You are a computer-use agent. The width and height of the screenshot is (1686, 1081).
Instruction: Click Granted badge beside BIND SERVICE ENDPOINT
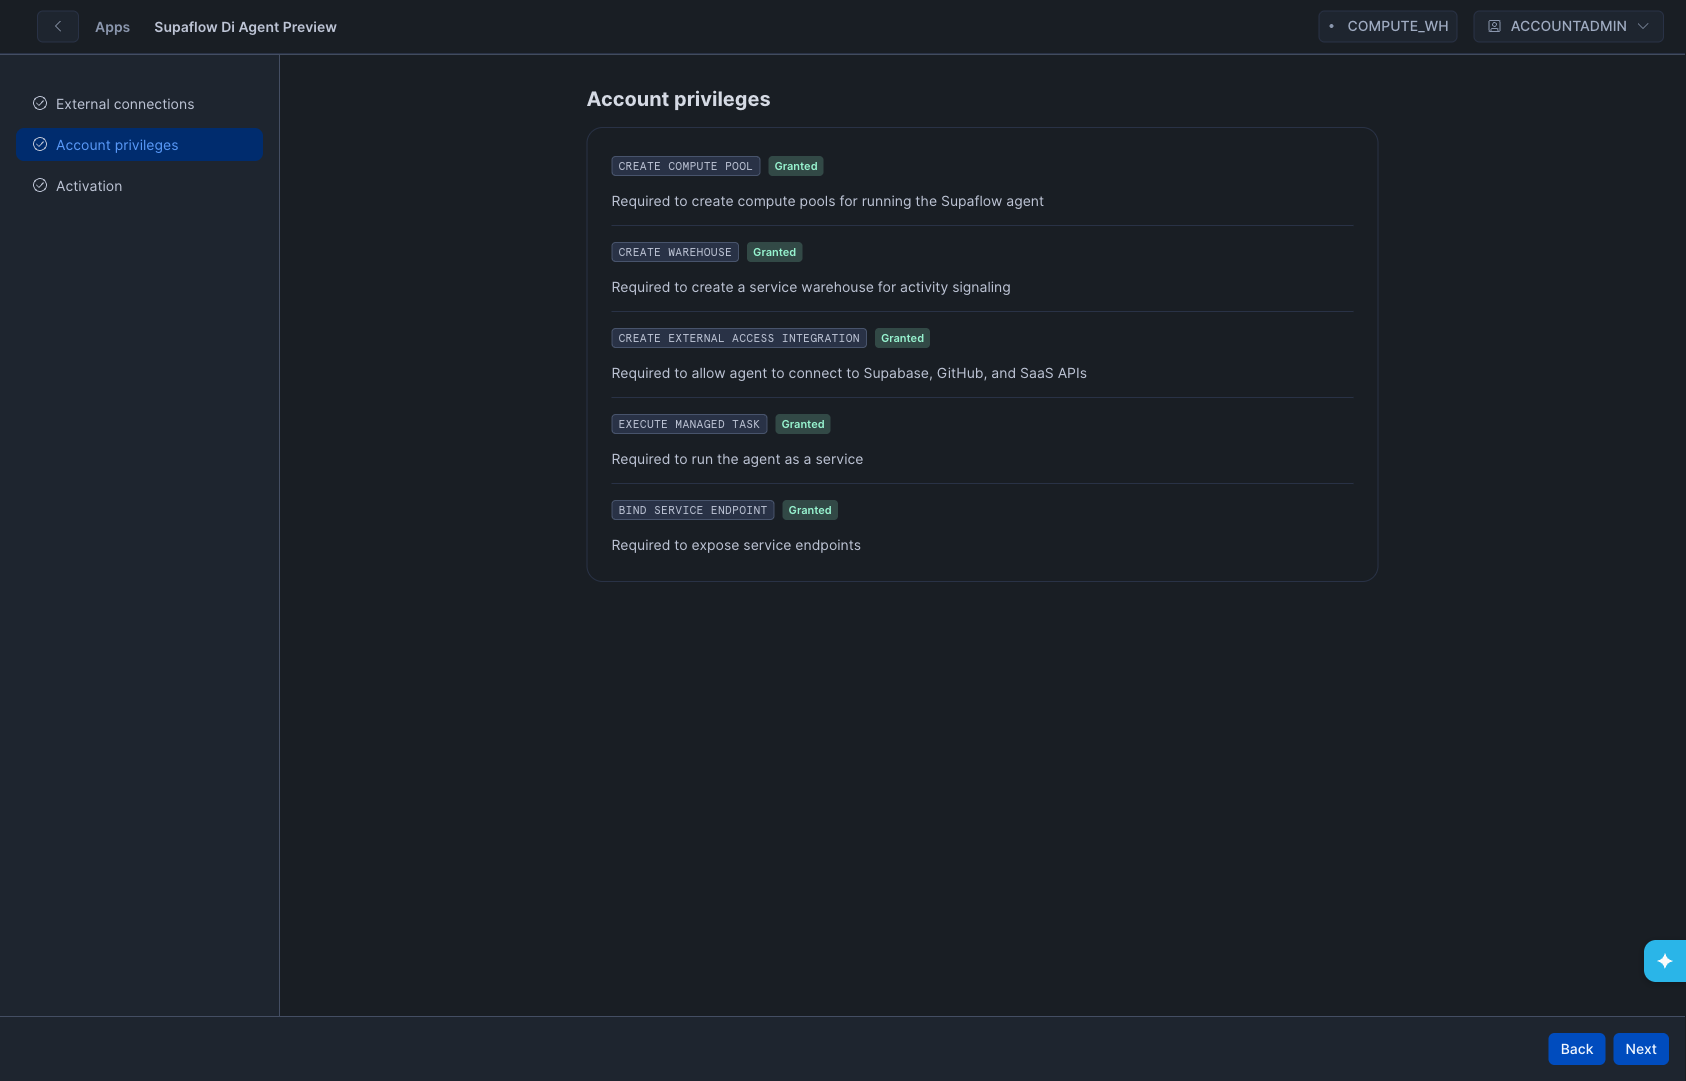coord(810,511)
